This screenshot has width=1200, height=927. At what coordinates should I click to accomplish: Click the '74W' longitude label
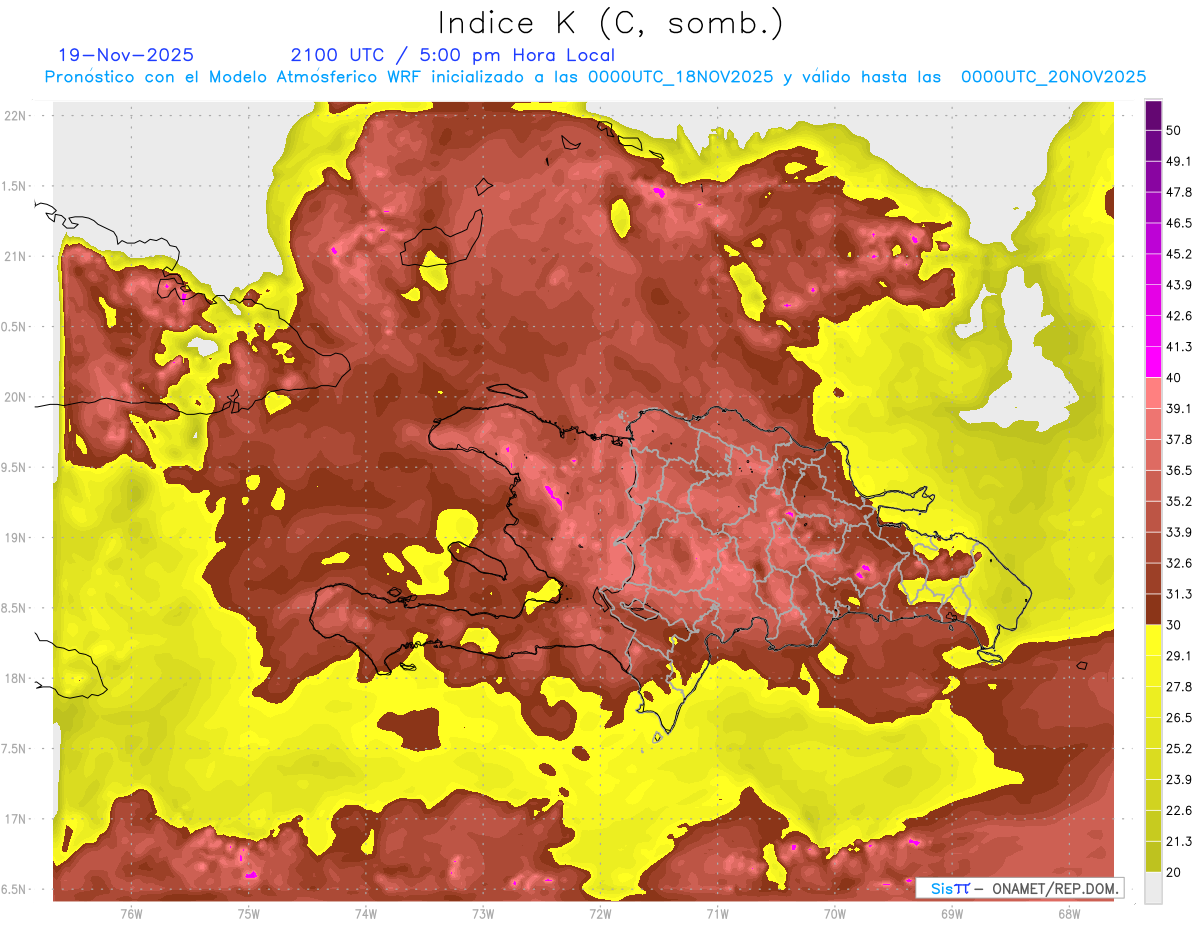pyautogui.click(x=366, y=914)
